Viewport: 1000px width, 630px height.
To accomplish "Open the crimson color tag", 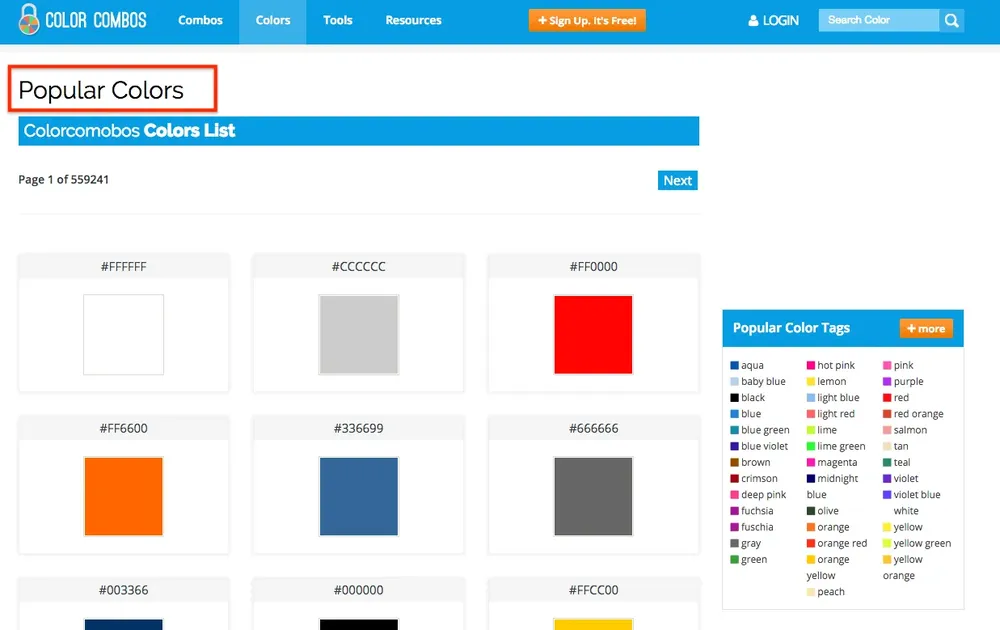I will point(759,478).
